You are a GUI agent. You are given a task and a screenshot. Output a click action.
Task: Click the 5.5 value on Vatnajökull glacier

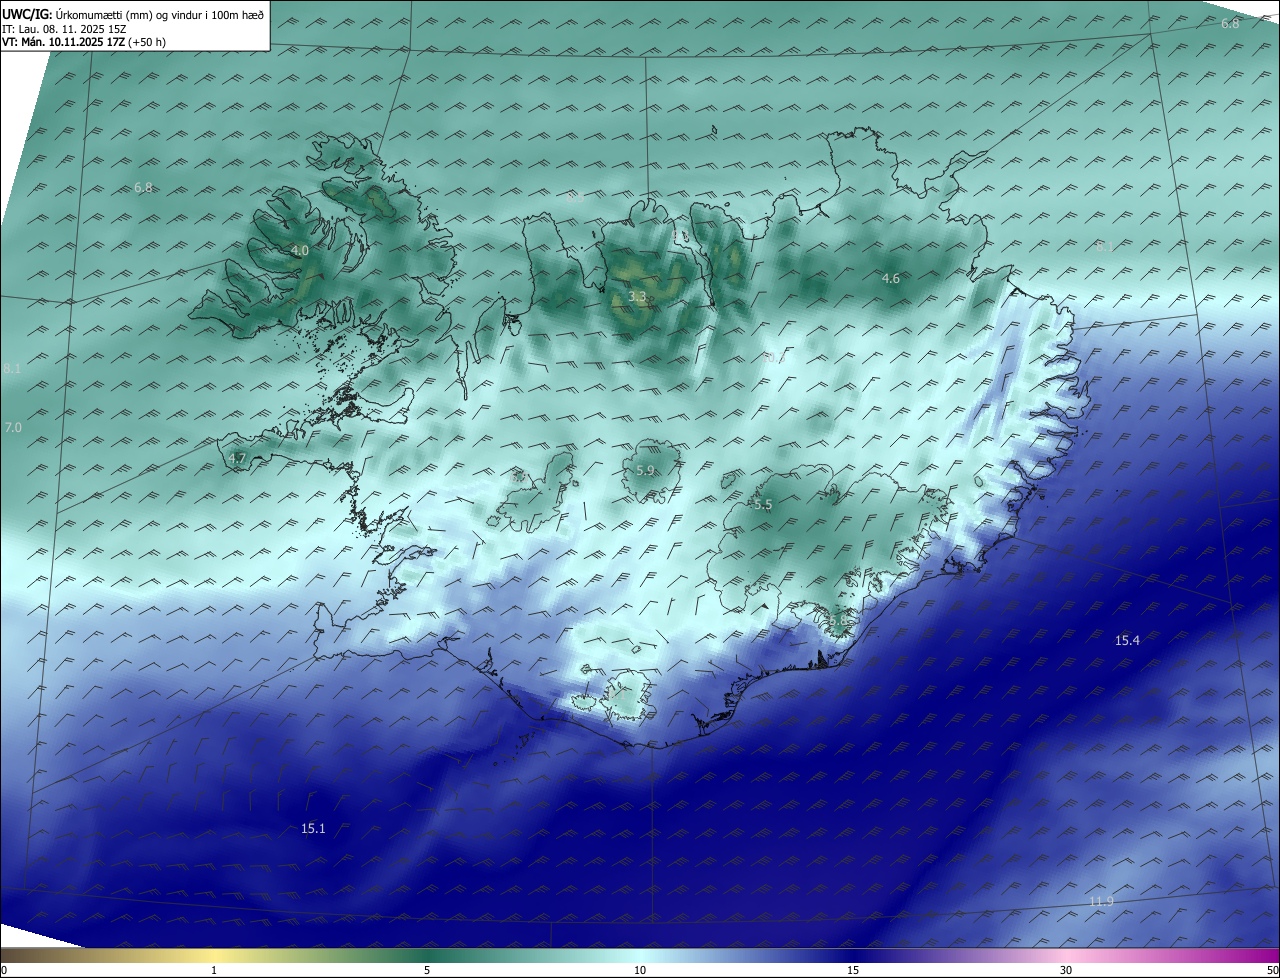click(763, 505)
